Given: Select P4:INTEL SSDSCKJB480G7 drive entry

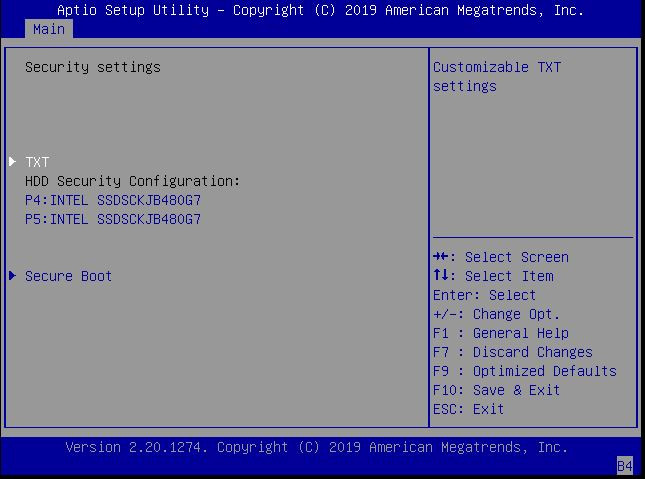Looking at the screenshot, I should [x=113, y=200].
